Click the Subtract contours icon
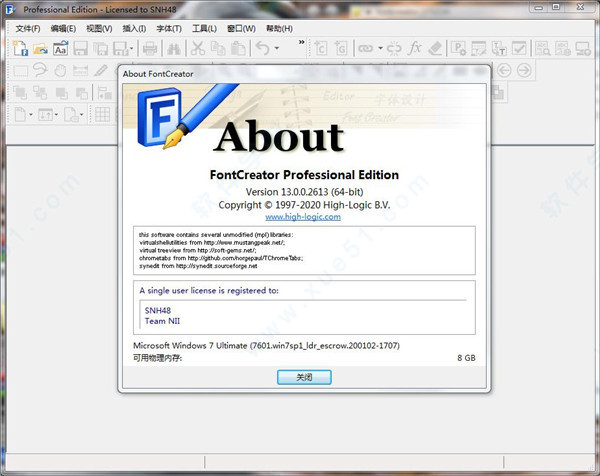 (x=82, y=93)
